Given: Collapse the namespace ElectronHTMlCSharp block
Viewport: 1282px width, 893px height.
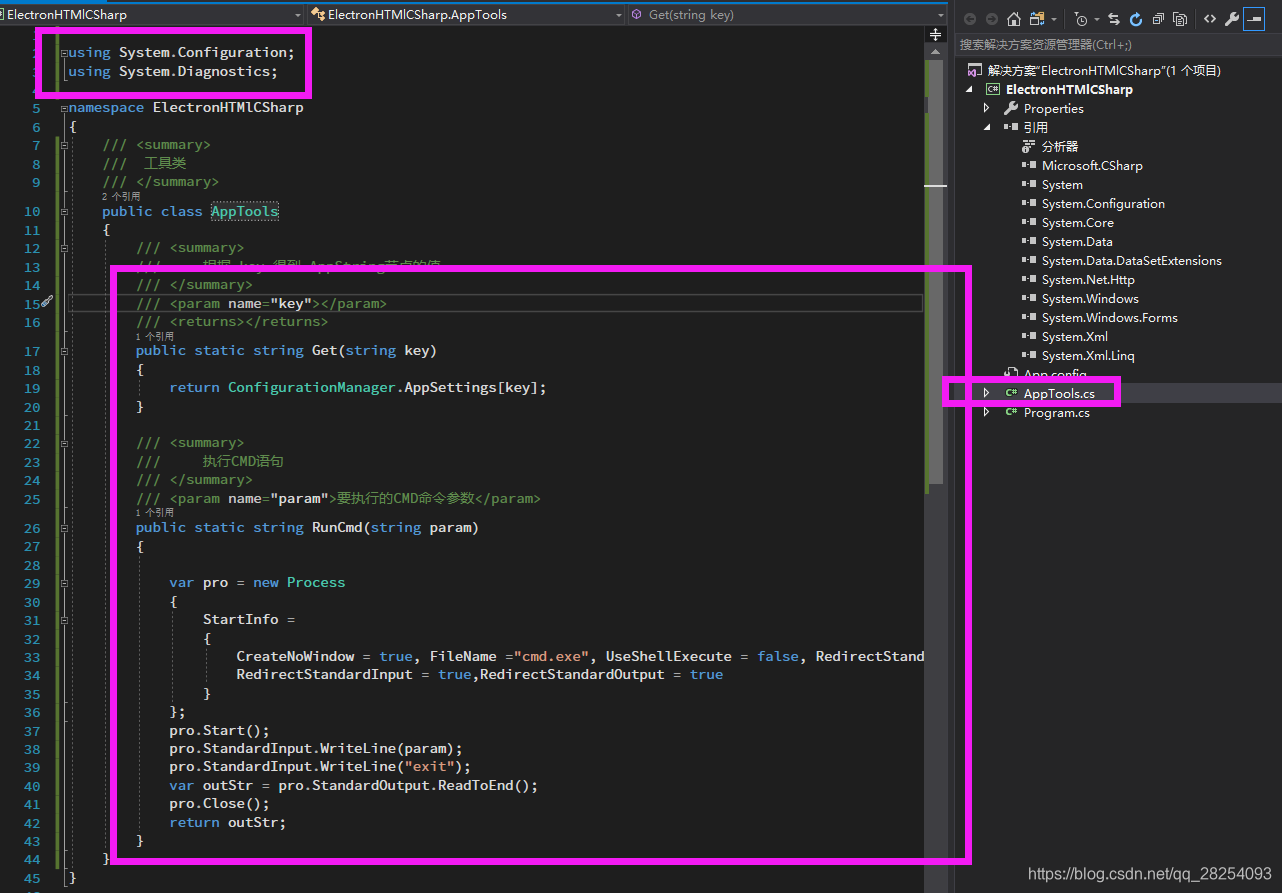Looking at the screenshot, I should tap(65, 108).
